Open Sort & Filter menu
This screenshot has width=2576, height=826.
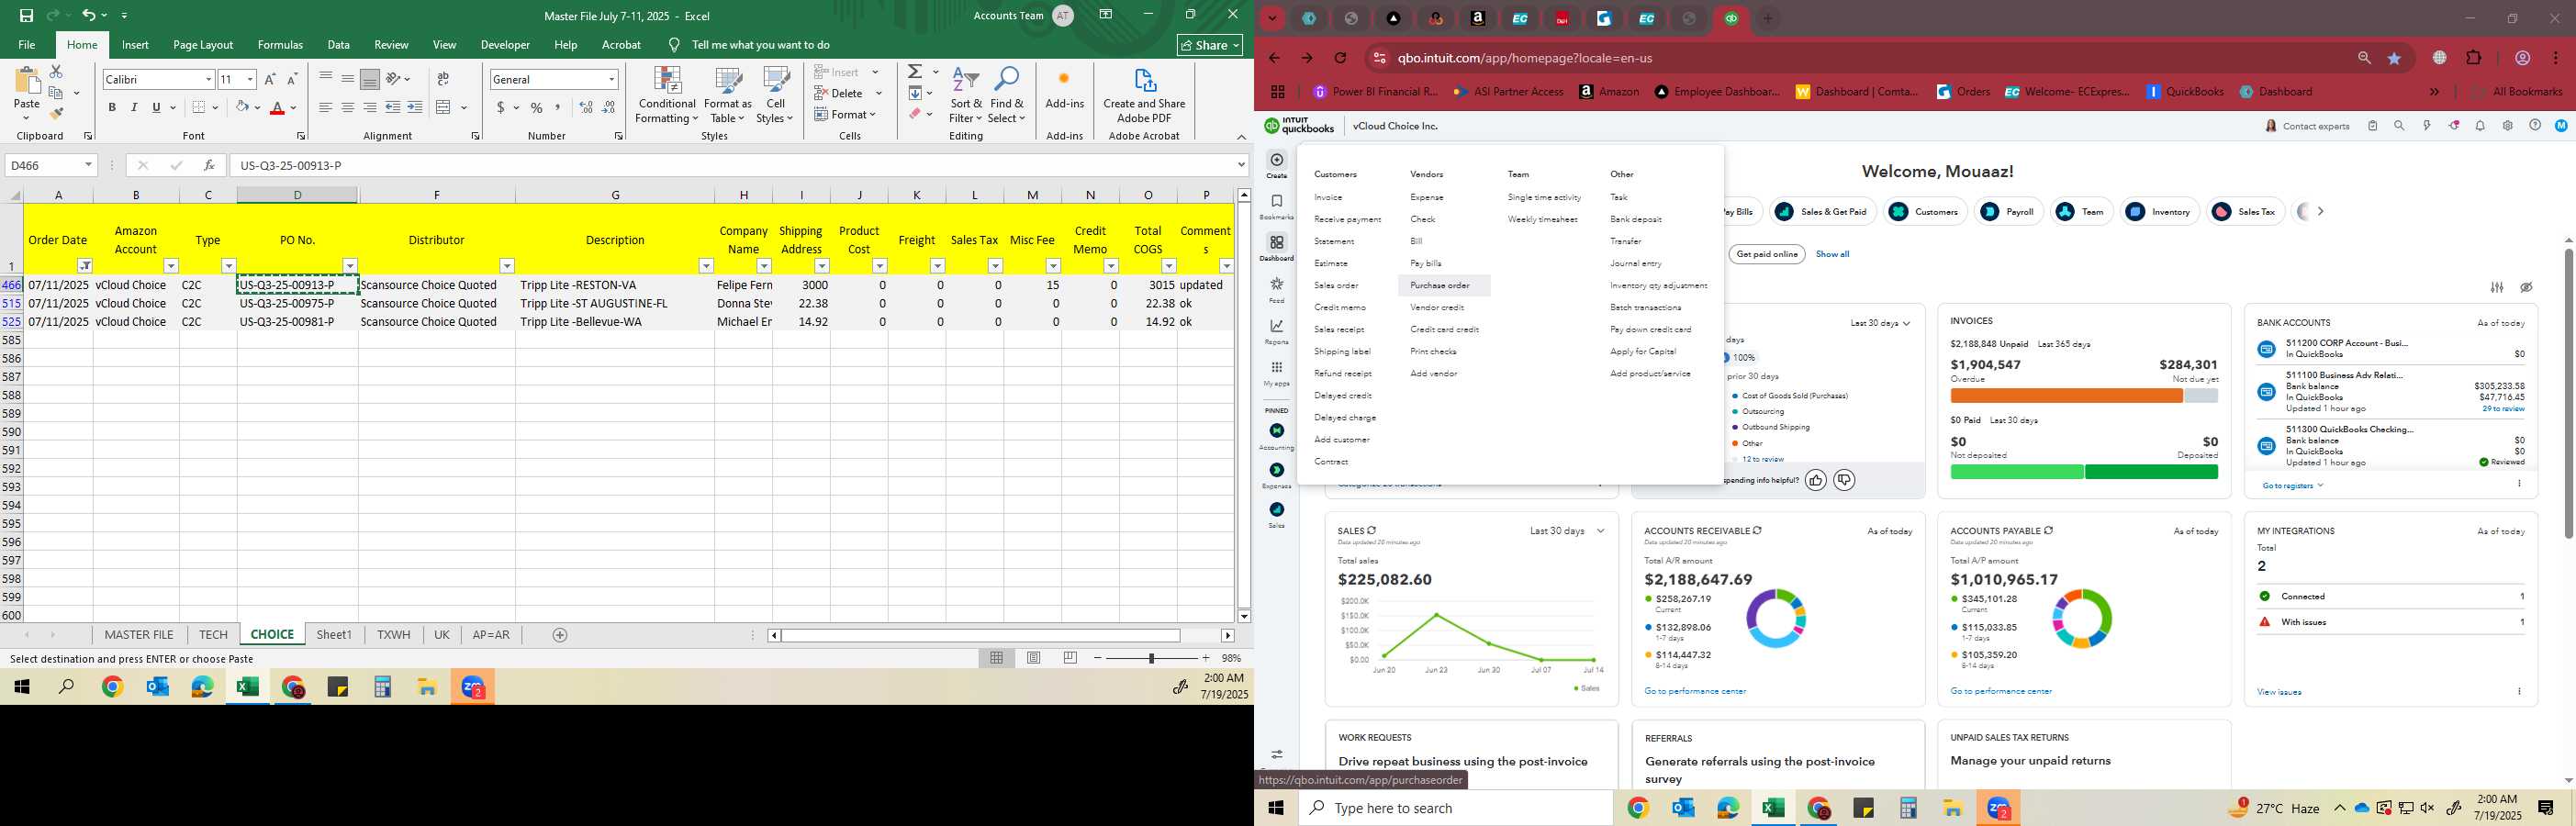click(966, 96)
